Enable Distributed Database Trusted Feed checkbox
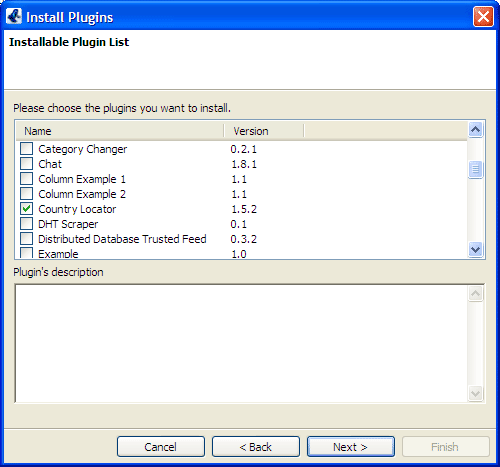This screenshot has width=500, height=467. (x=26, y=239)
